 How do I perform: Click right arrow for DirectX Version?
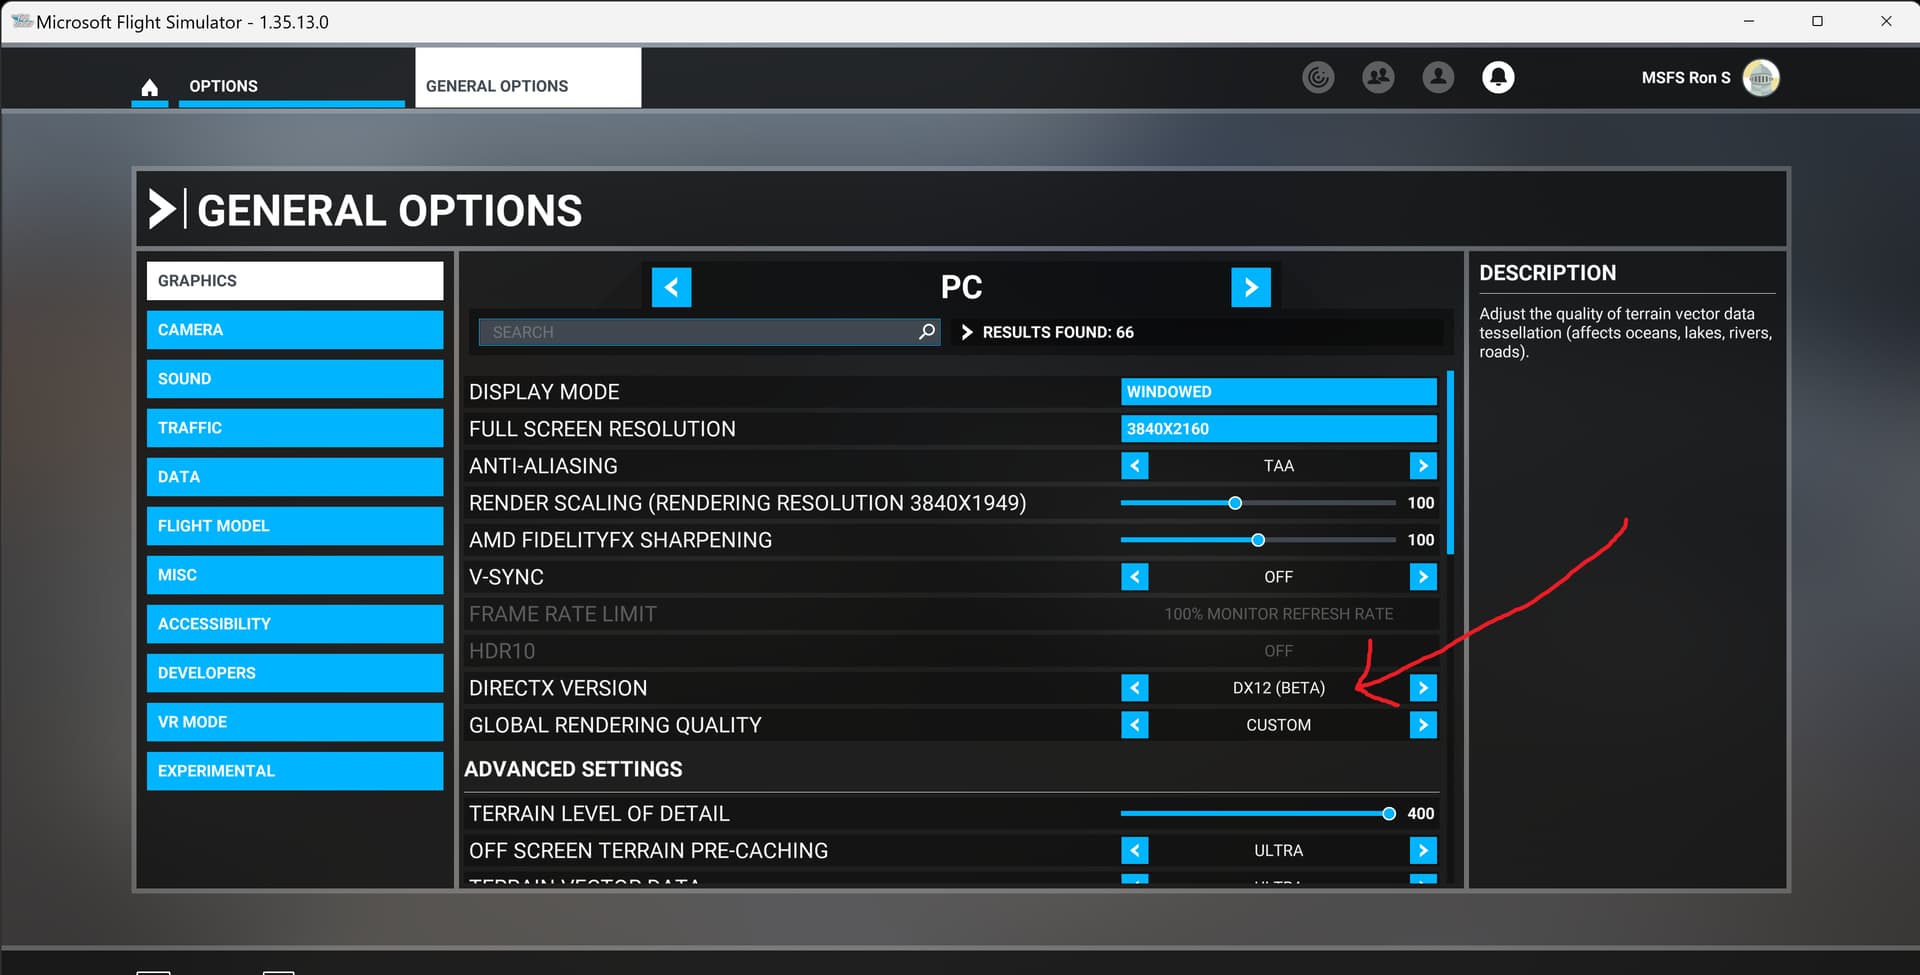point(1423,688)
